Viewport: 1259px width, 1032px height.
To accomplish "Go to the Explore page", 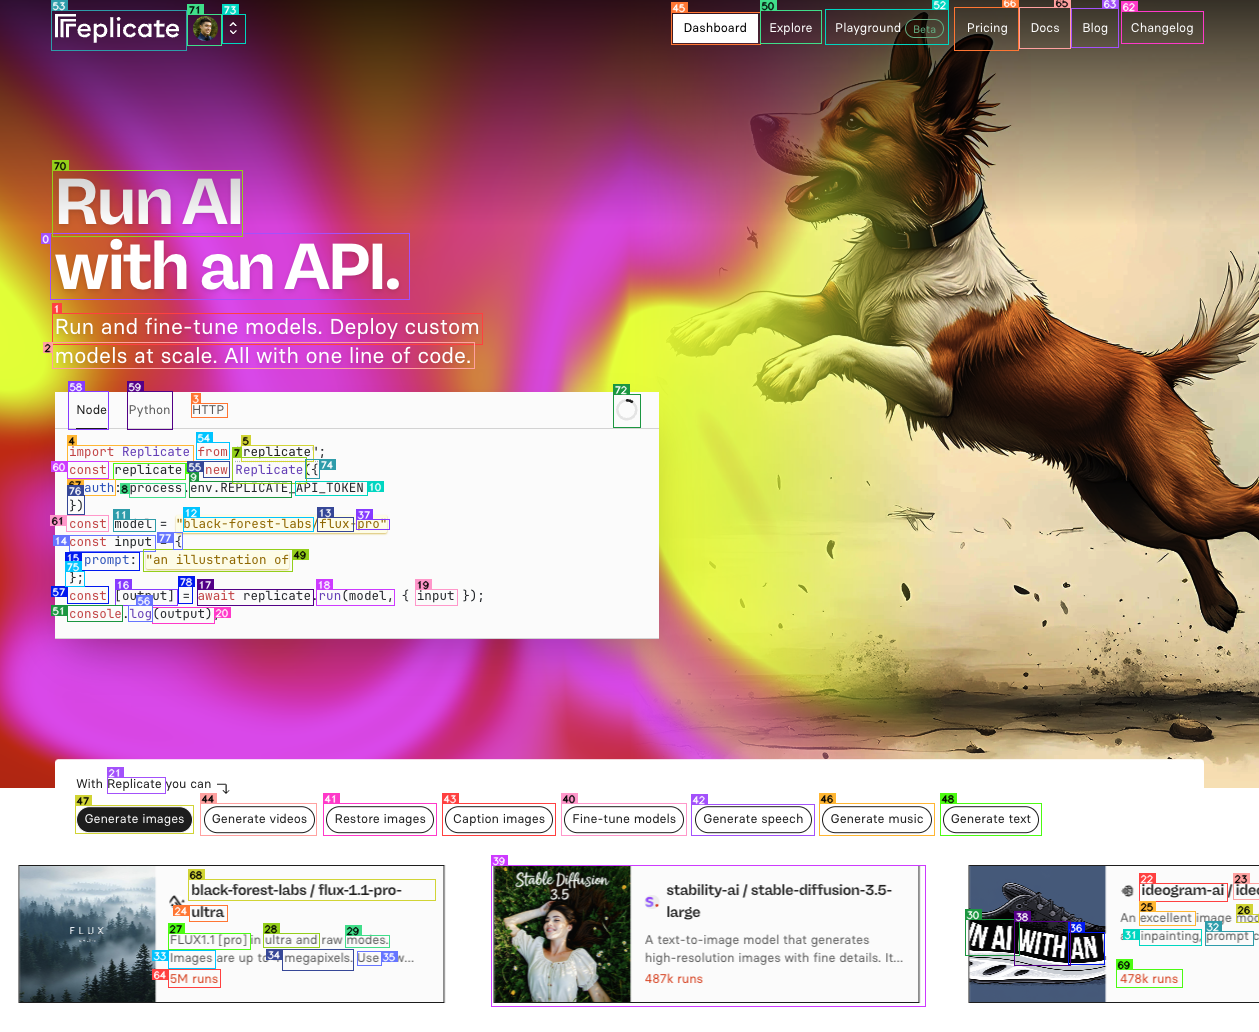I will coord(790,28).
